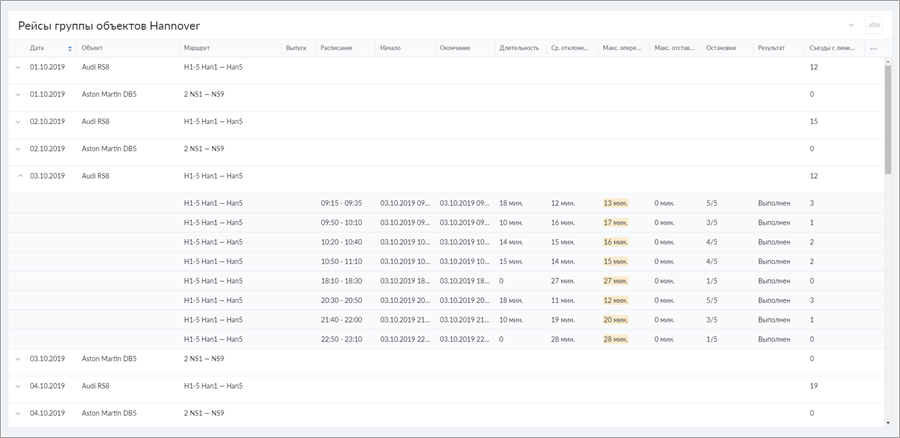Expand the 01.10.2019 Audi RS8 row
The image size is (900, 438).
[x=17, y=67]
